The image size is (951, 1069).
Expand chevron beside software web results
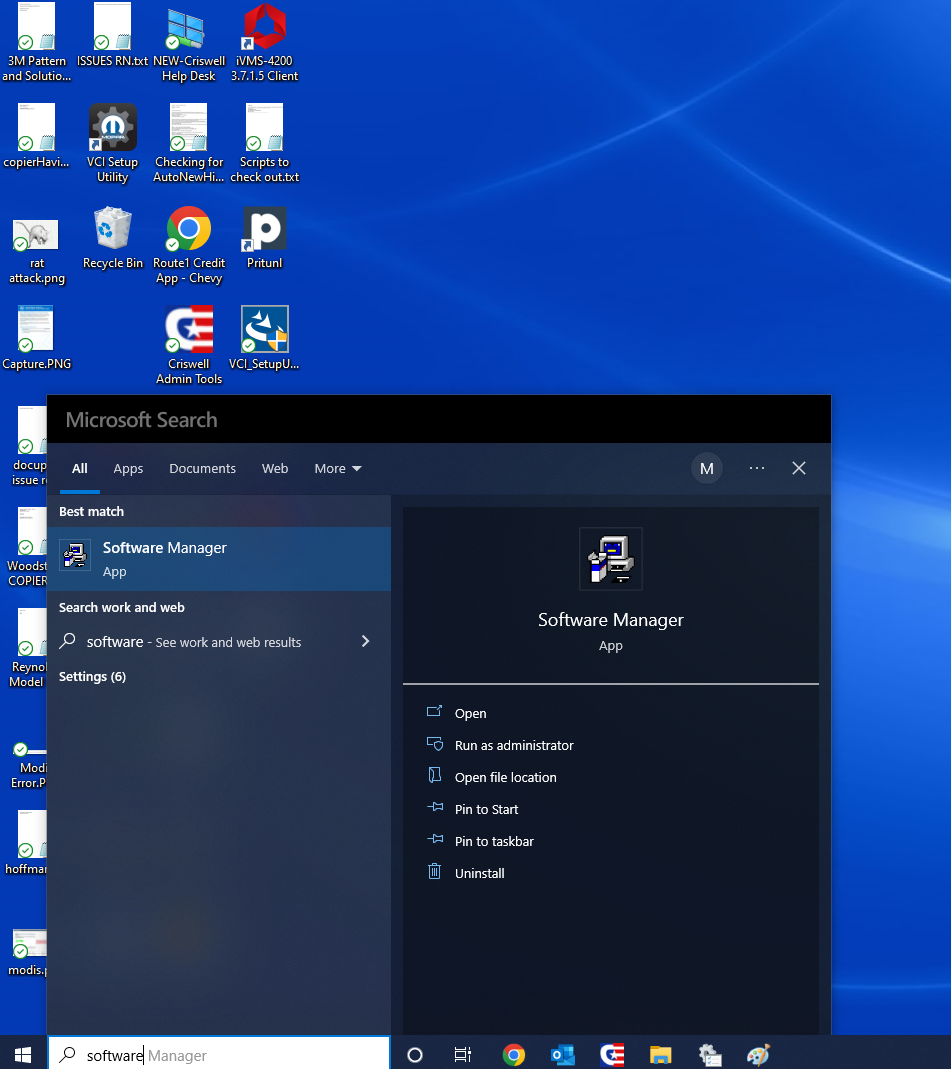365,642
